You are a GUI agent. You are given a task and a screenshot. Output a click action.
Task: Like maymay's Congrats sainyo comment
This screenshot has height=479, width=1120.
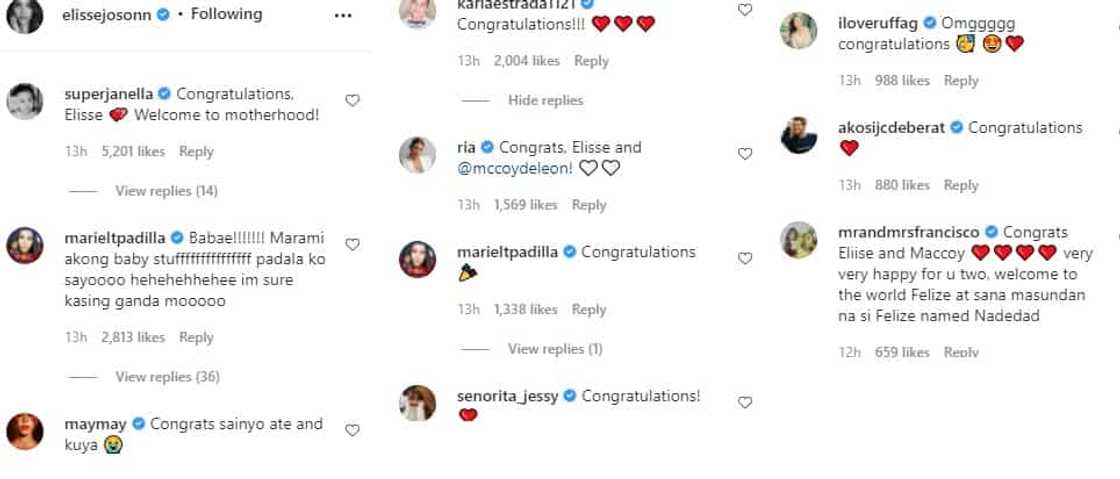(352, 430)
